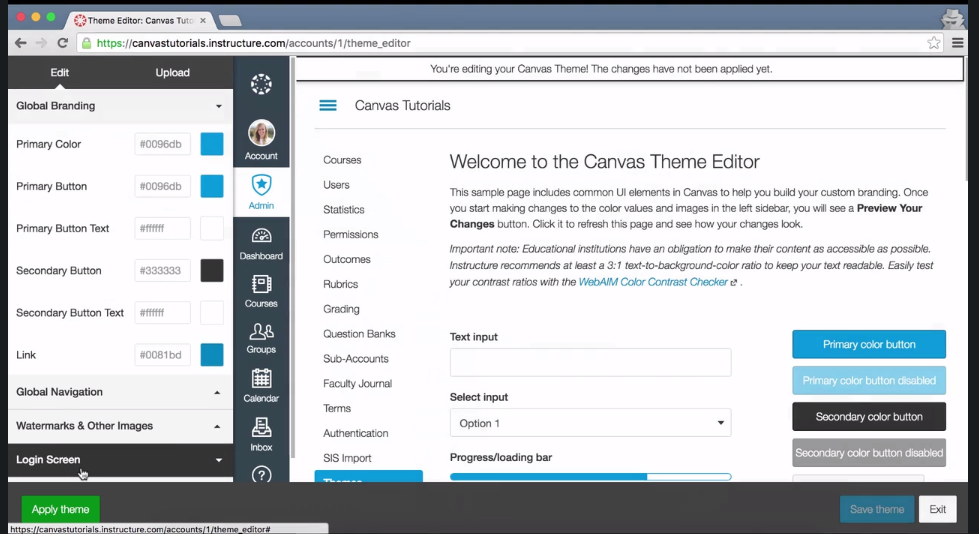Image resolution: width=979 pixels, height=534 pixels.
Task: Switch to the Edit tab
Action: tap(59, 72)
